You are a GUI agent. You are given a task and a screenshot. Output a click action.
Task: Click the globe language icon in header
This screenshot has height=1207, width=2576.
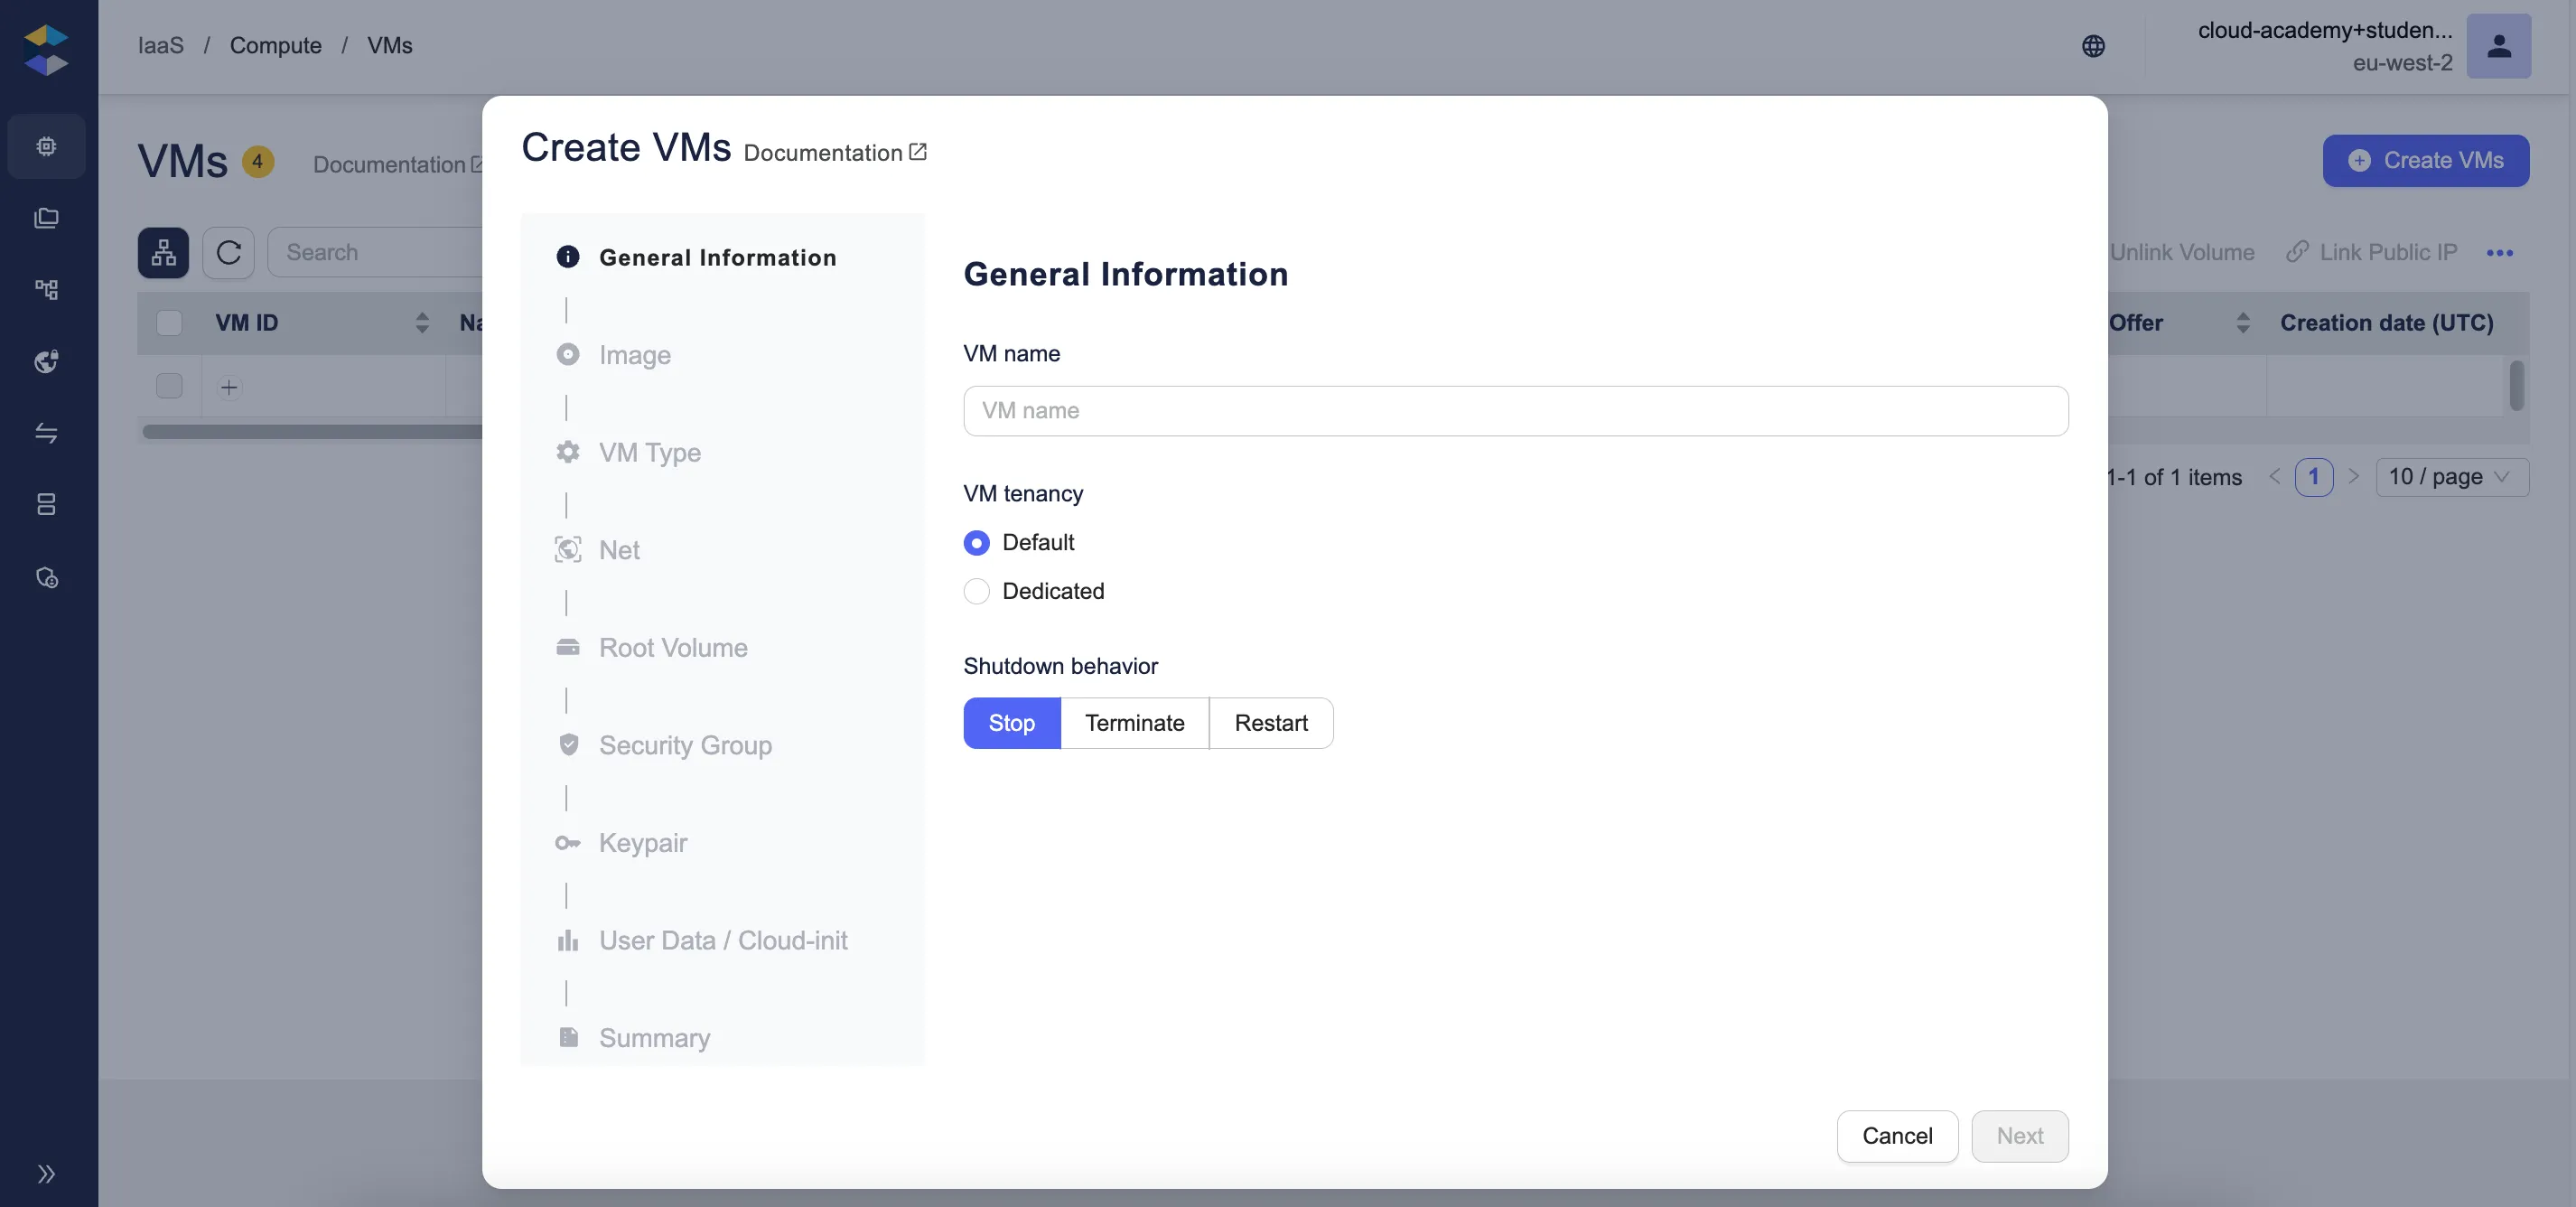[x=2093, y=46]
